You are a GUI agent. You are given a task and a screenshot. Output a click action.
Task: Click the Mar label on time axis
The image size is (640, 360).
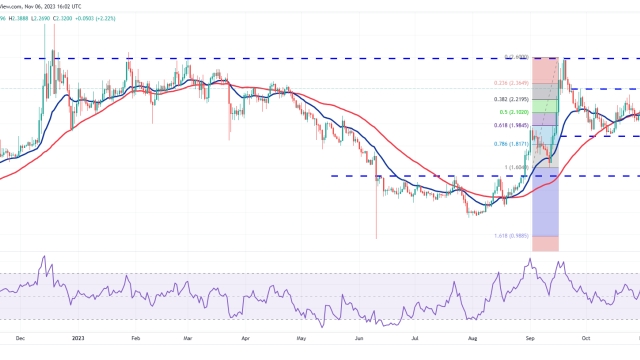[188, 338]
